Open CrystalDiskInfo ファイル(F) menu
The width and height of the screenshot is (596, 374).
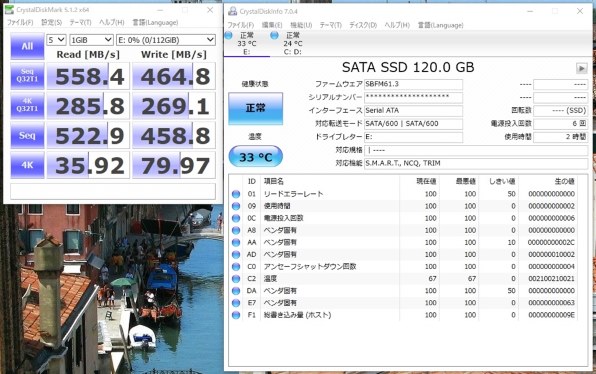click(x=241, y=25)
